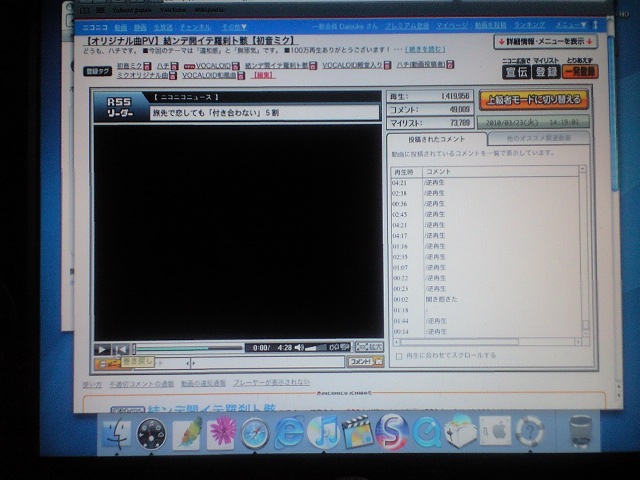Open the メニュー▼ dropdown in the blue bar
This screenshot has height=480, width=640.
(571, 25)
